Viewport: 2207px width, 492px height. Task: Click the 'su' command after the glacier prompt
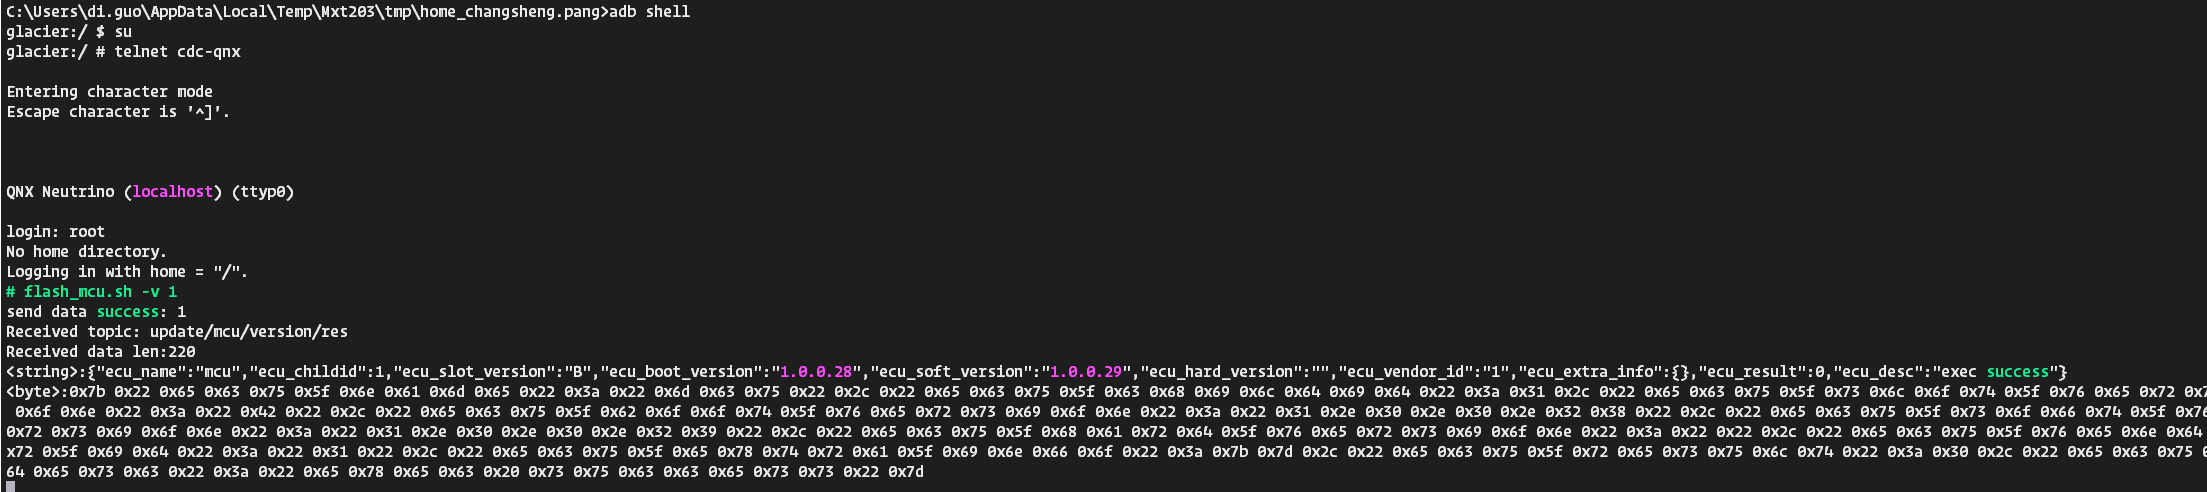tap(123, 32)
